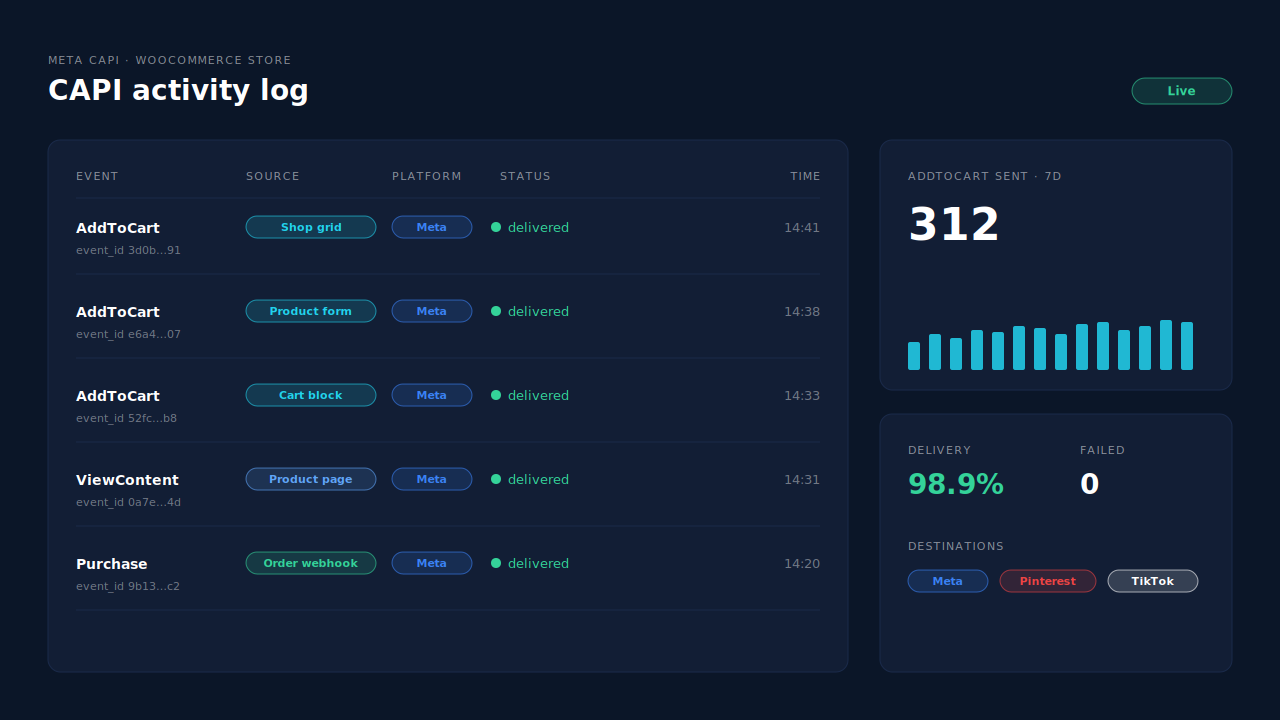Image resolution: width=1280 pixels, height=720 pixels.
Task: Click the 14:20 timestamp
Action: pos(802,563)
